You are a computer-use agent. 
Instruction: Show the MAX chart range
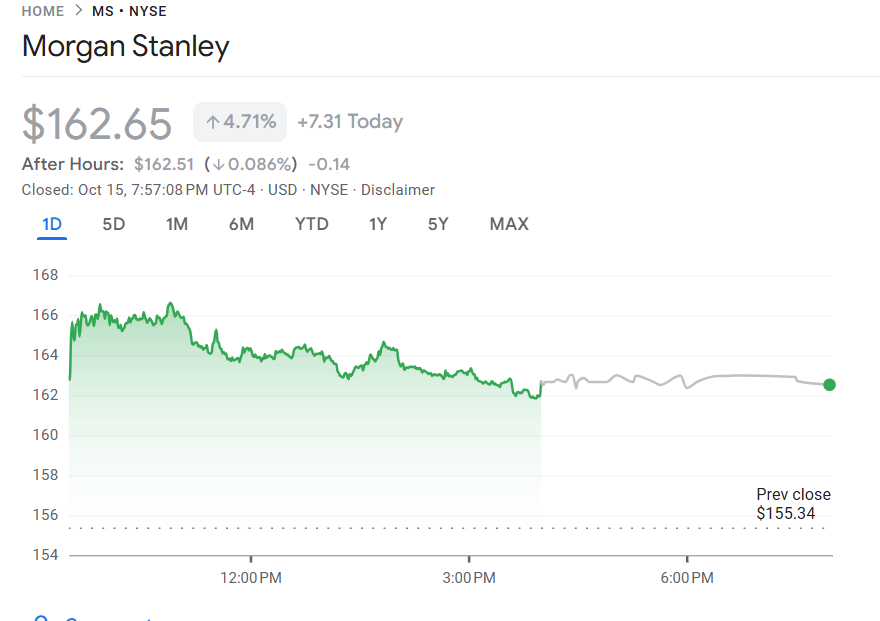[x=509, y=224]
